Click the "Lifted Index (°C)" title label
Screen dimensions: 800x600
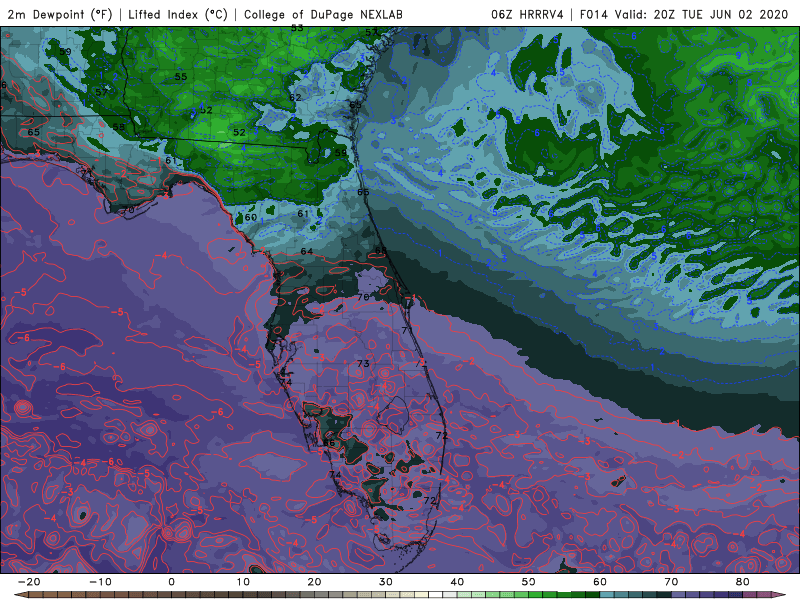click(x=178, y=15)
